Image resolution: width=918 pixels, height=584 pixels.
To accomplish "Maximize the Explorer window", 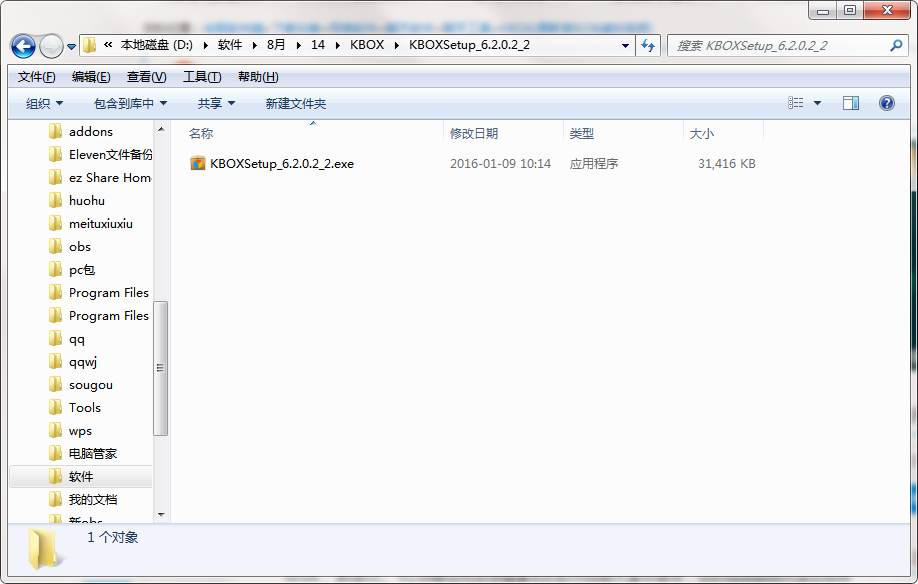I will point(850,11).
